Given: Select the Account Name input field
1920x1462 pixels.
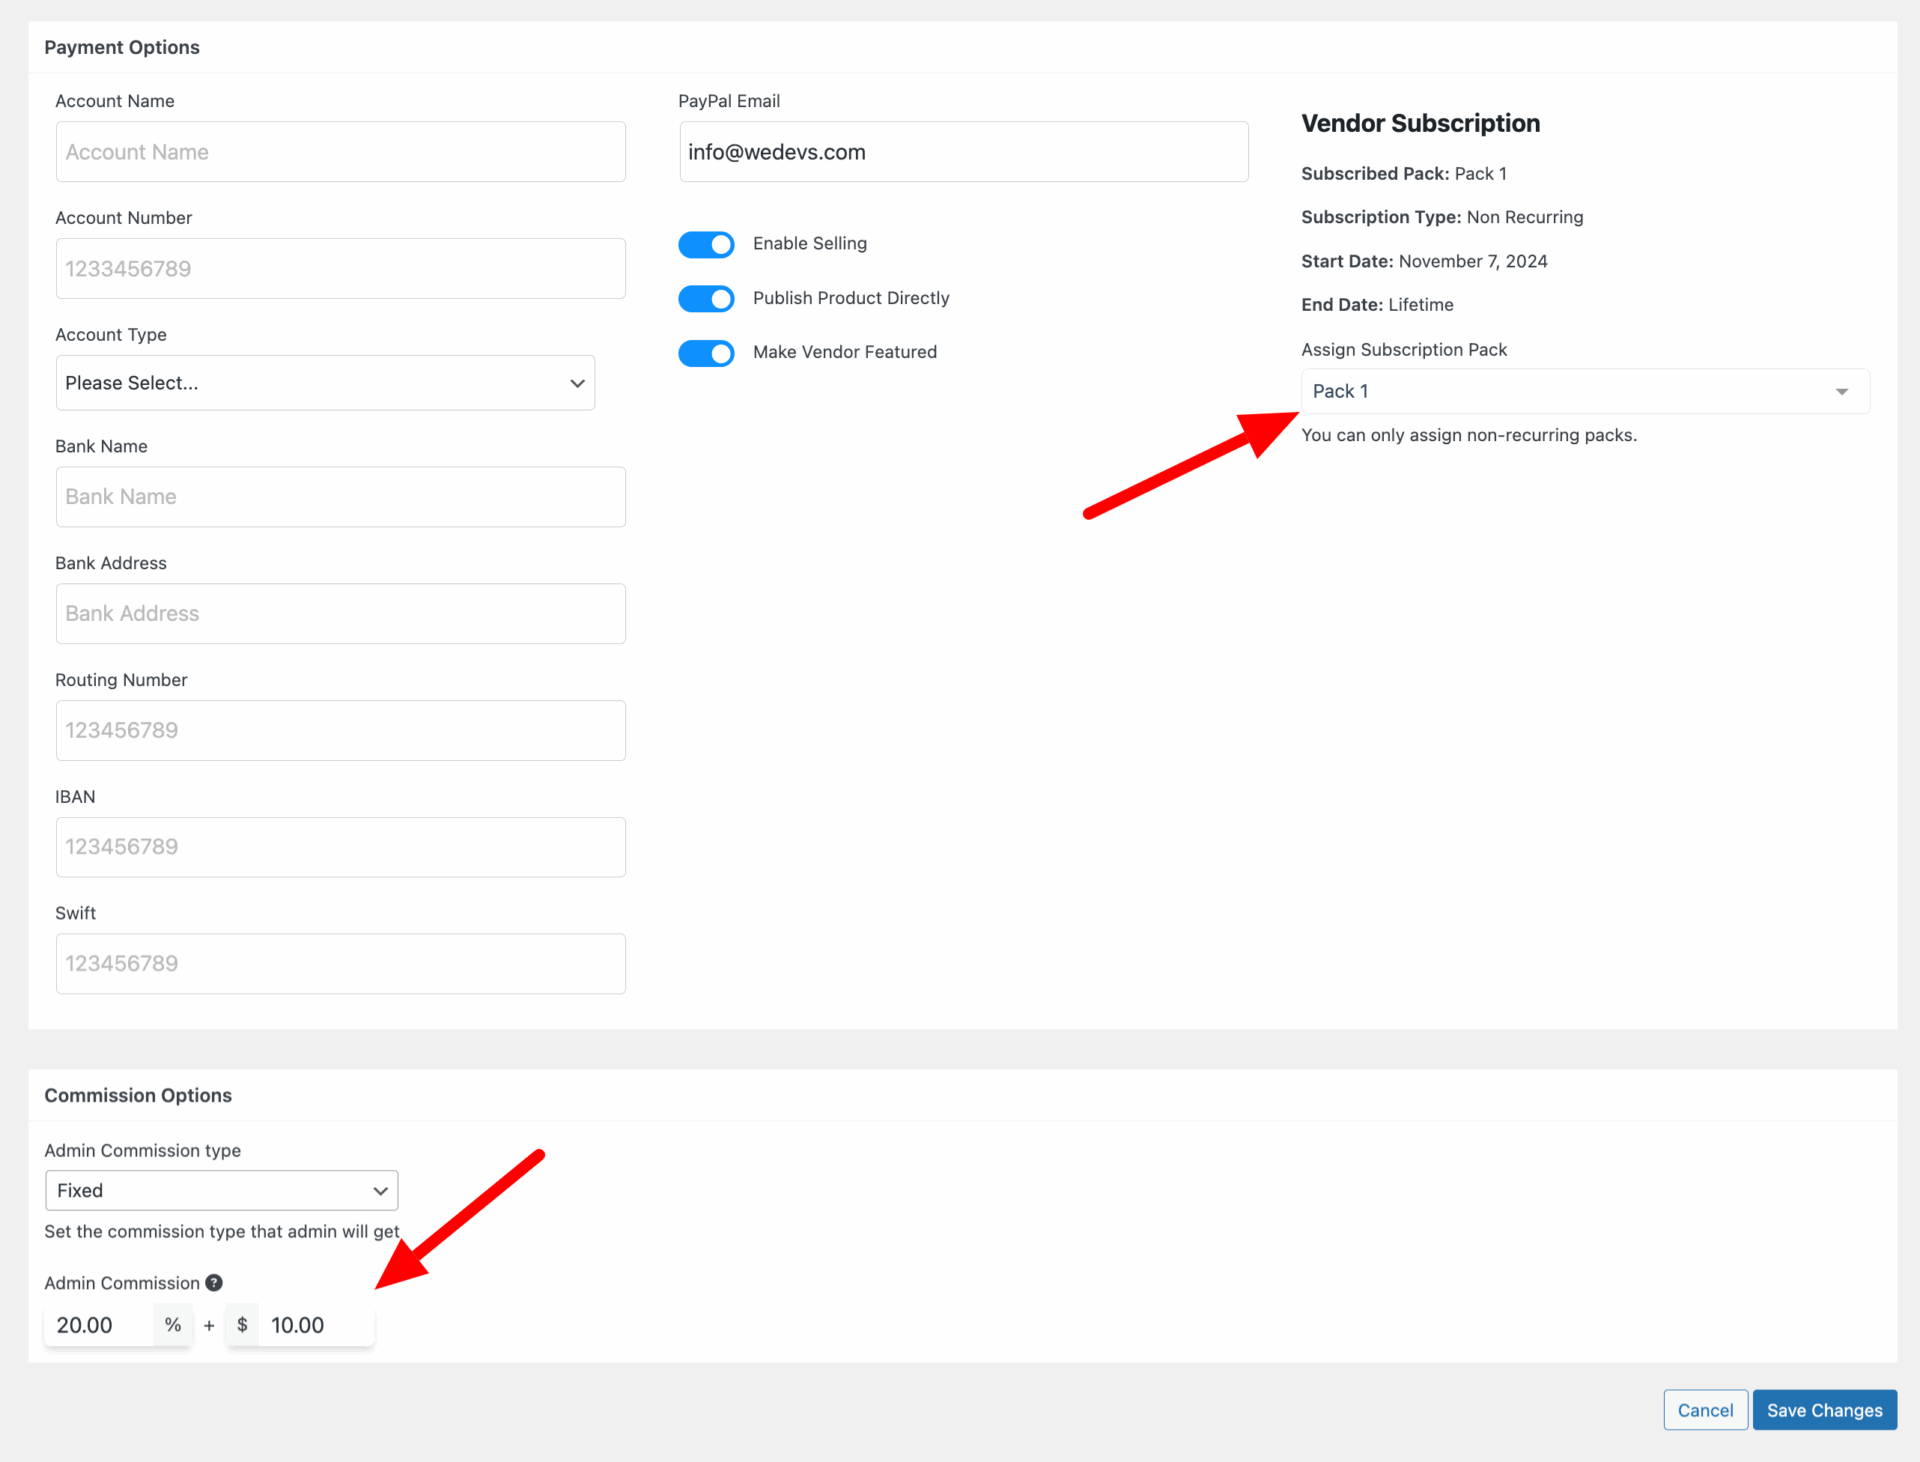Looking at the screenshot, I should 339,150.
